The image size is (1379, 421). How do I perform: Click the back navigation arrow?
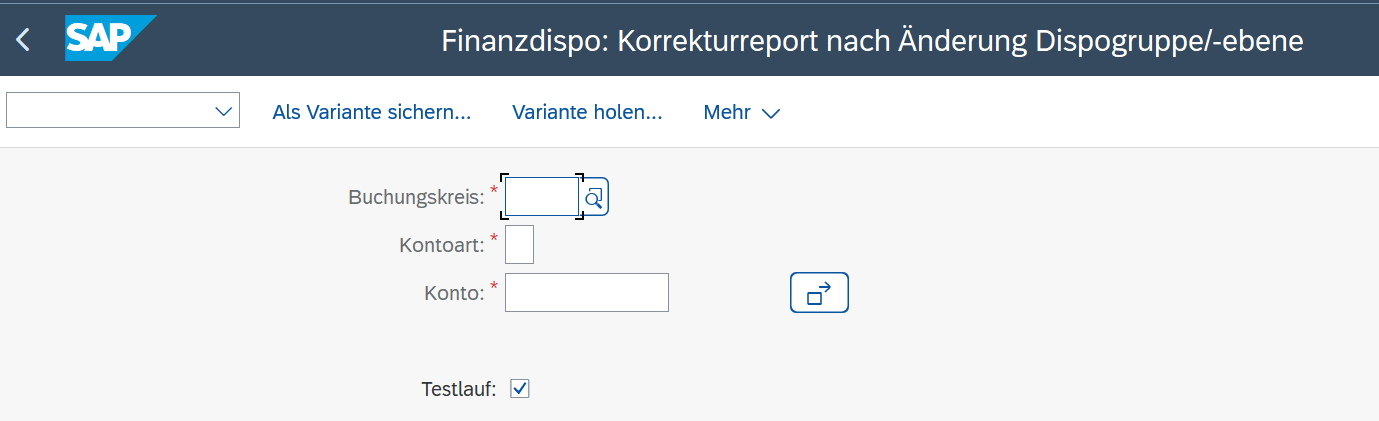pos(23,40)
